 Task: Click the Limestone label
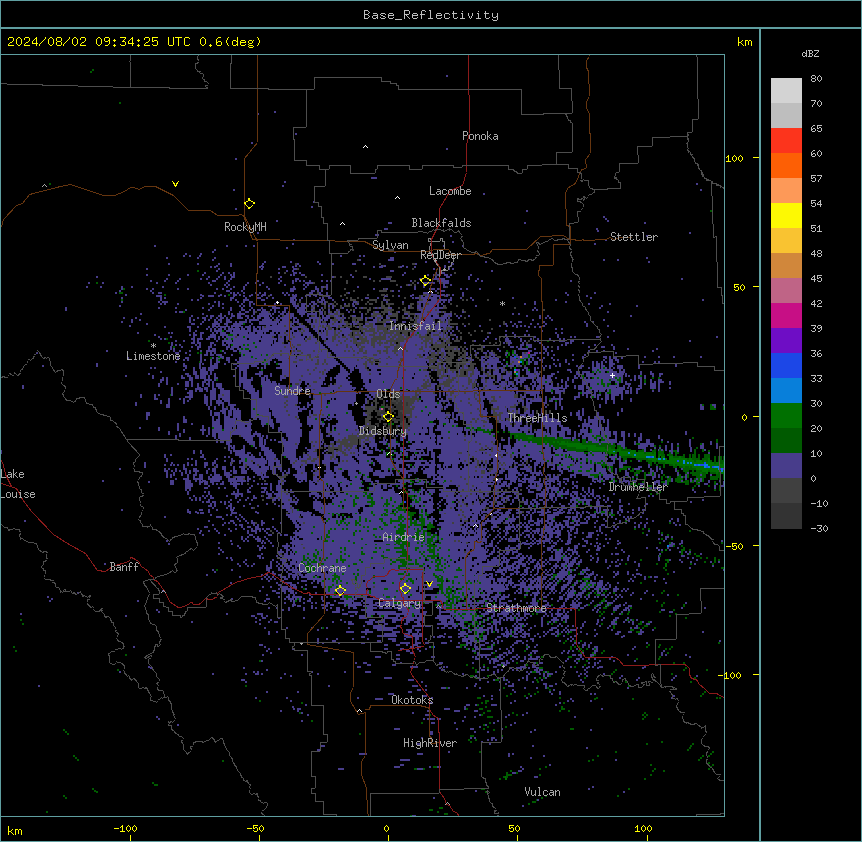point(153,356)
